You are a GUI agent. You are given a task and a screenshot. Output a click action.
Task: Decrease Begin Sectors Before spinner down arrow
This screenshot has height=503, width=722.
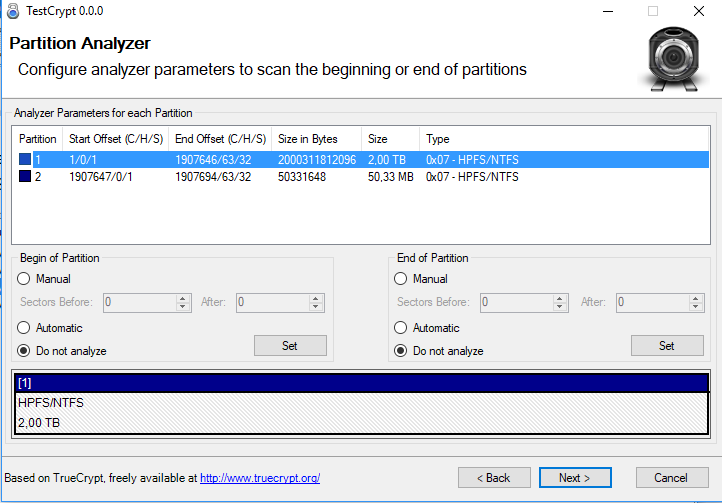point(183,307)
